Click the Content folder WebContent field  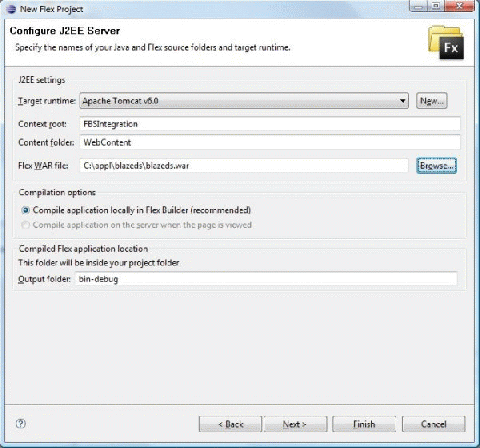tap(270, 143)
